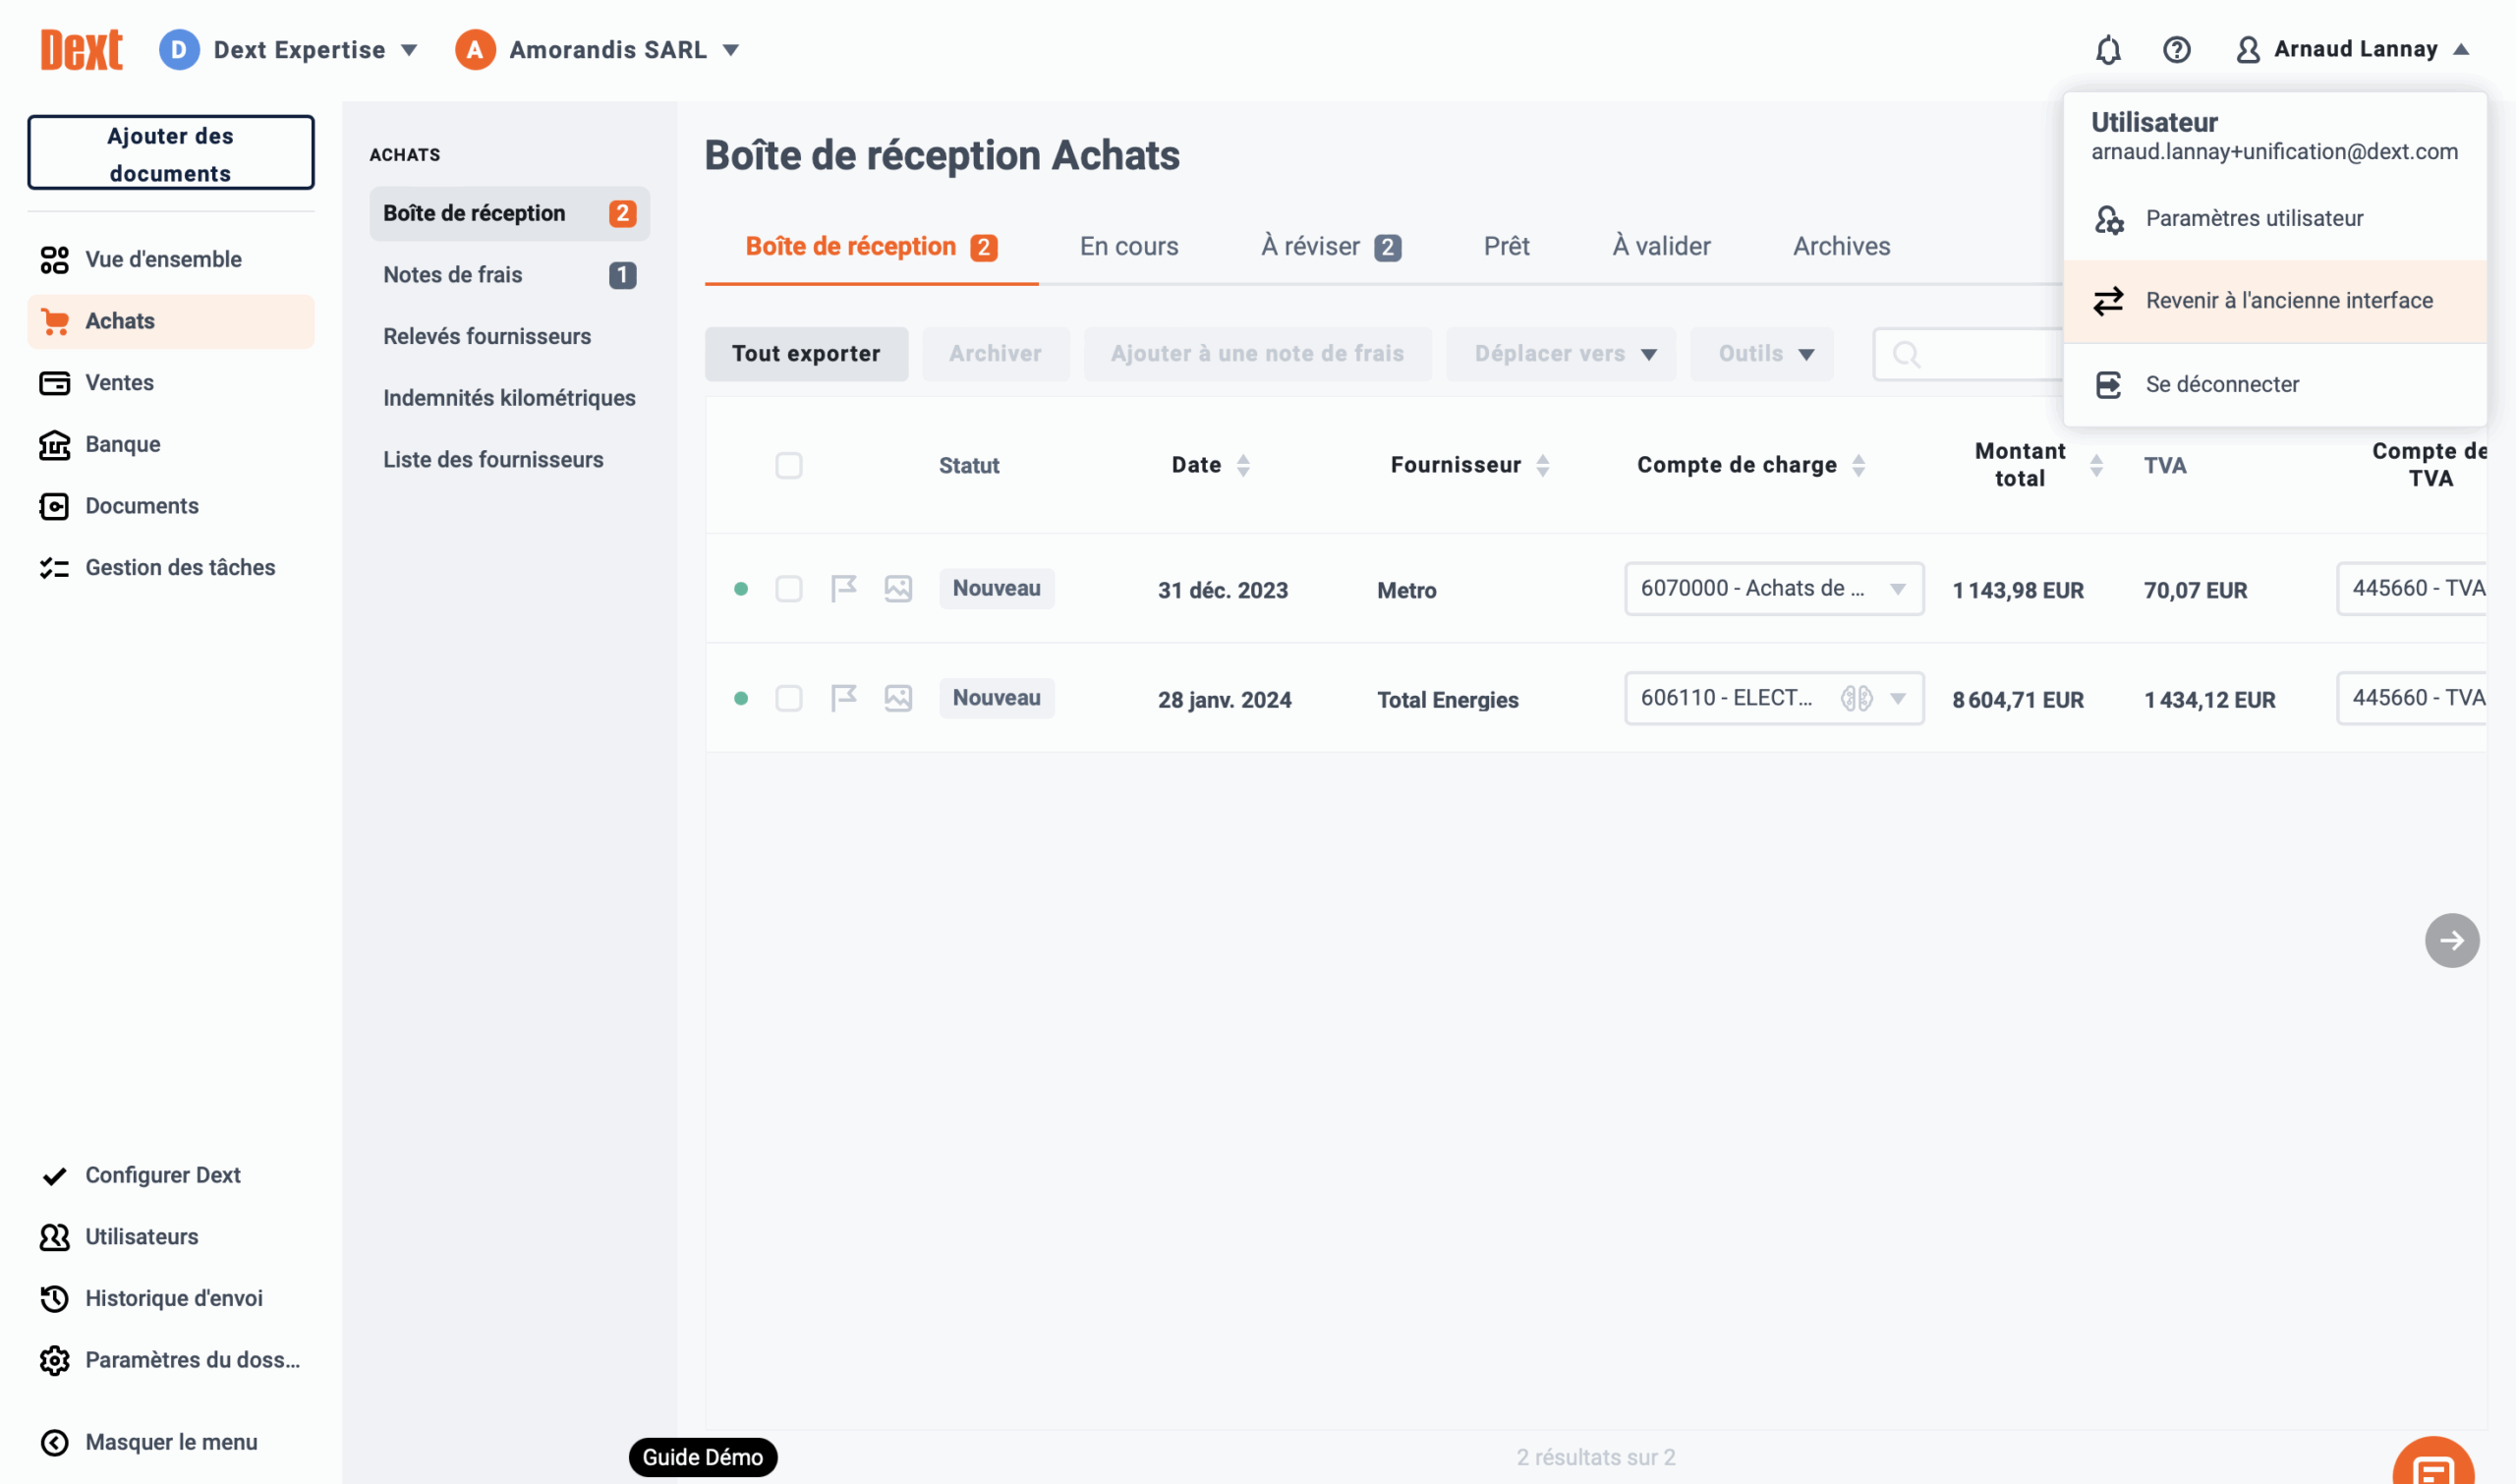Click the Gestion des tâches checklist icon
2516x1484 pixels.
(54, 568)
